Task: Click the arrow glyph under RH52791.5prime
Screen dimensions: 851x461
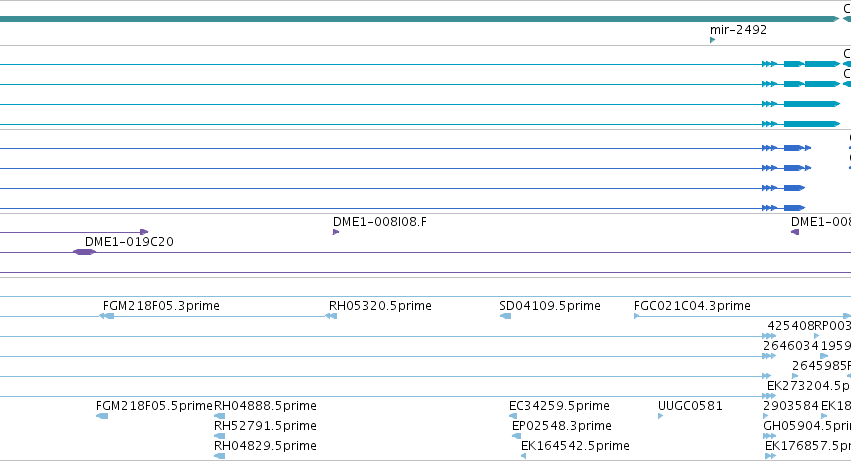Action: pyautogui.click(x=219, y=436)
